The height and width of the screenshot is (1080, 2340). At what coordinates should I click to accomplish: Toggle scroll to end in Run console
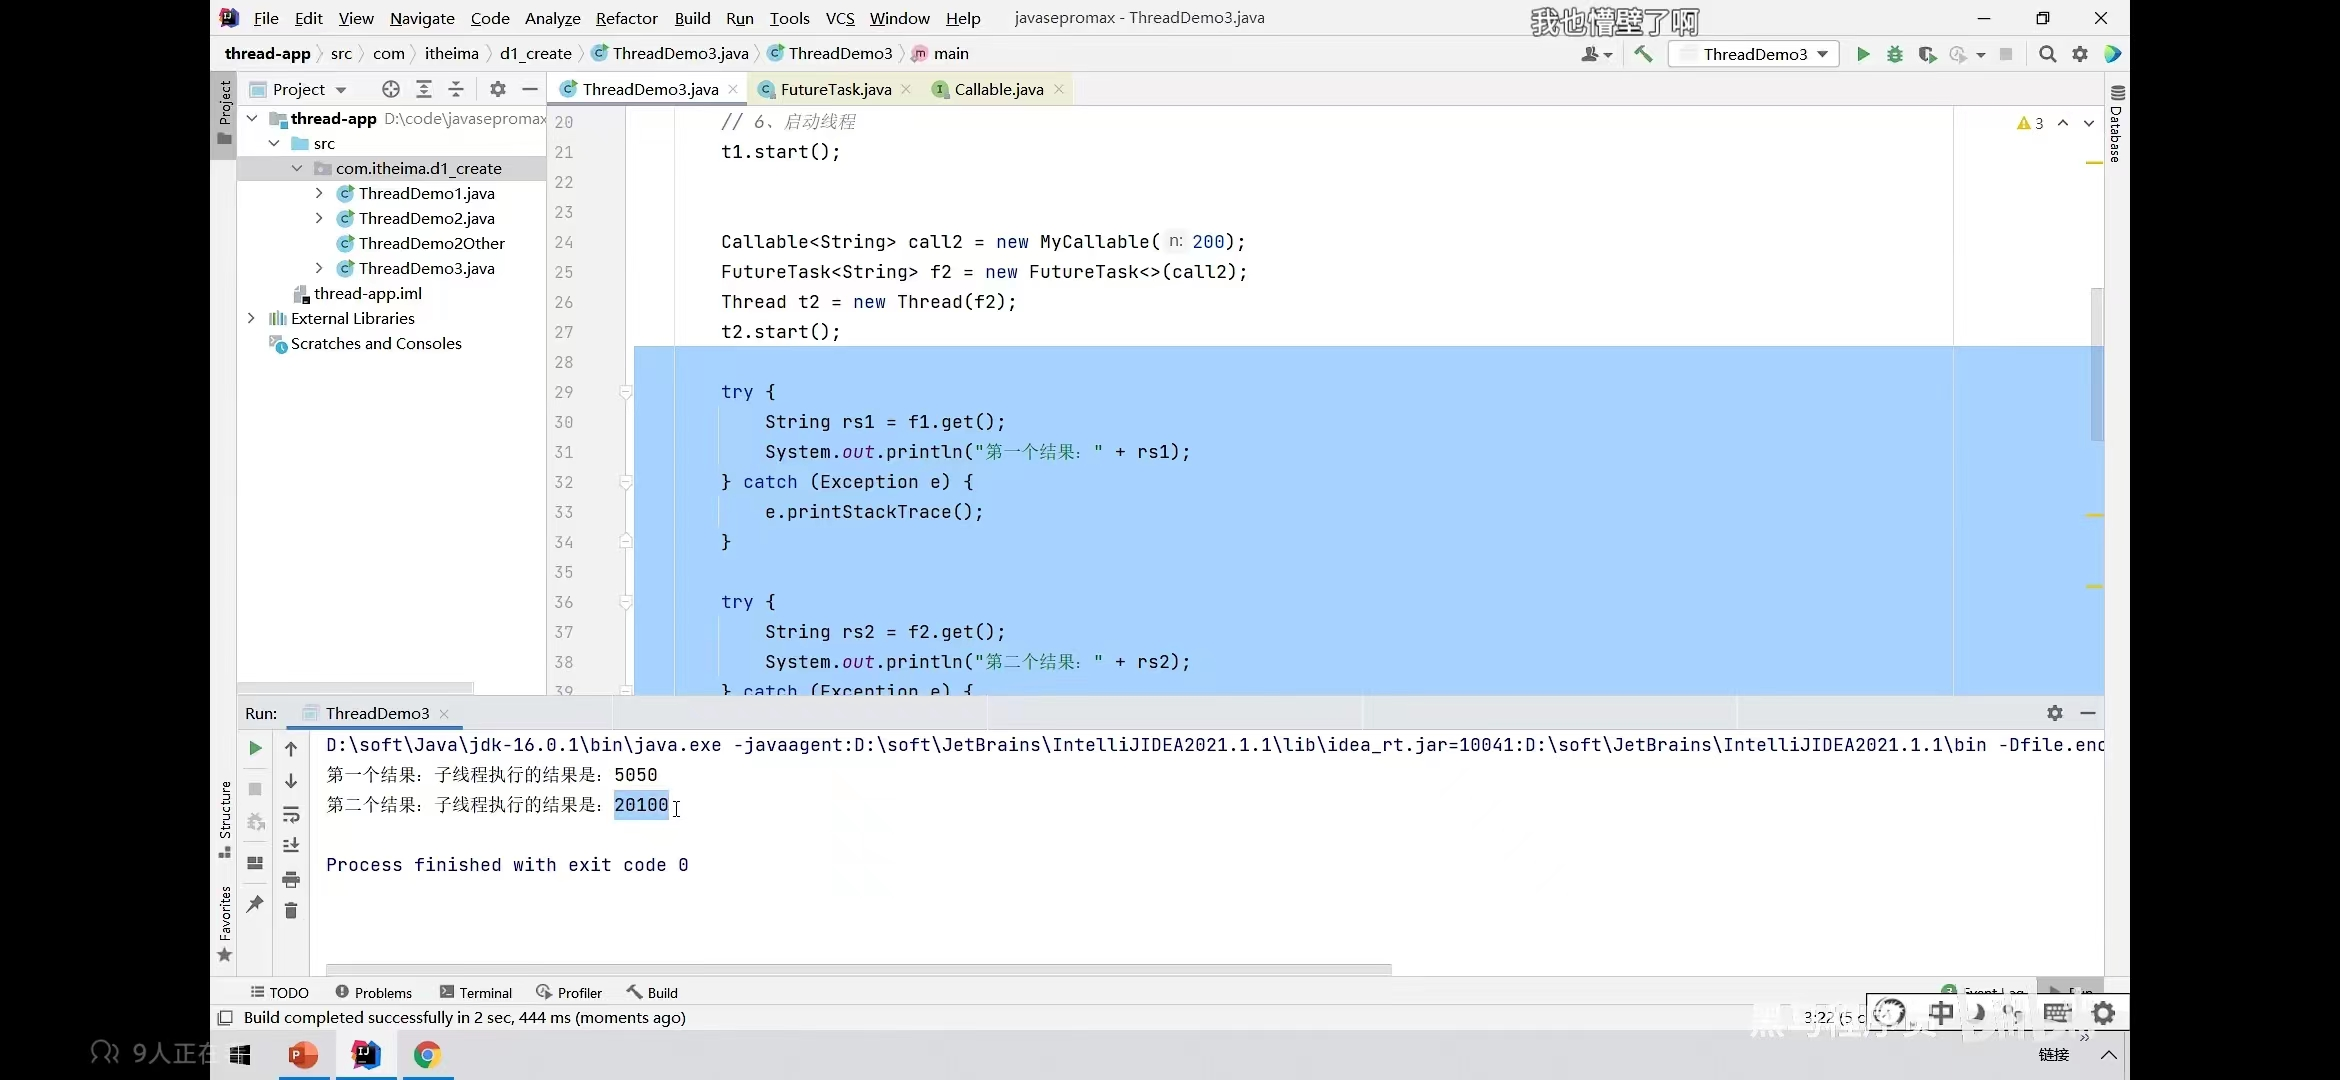click(x=291, y=846)
